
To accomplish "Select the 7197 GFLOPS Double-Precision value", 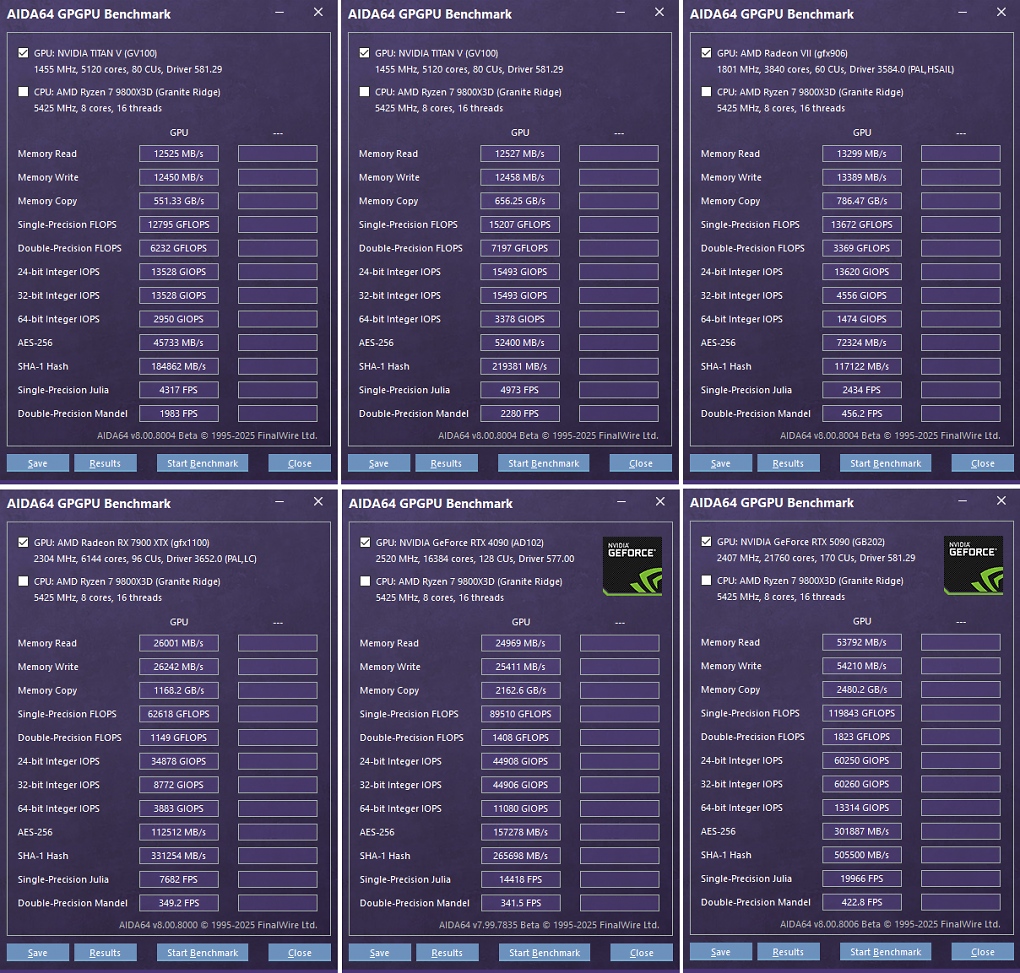I will coord(520,248).
